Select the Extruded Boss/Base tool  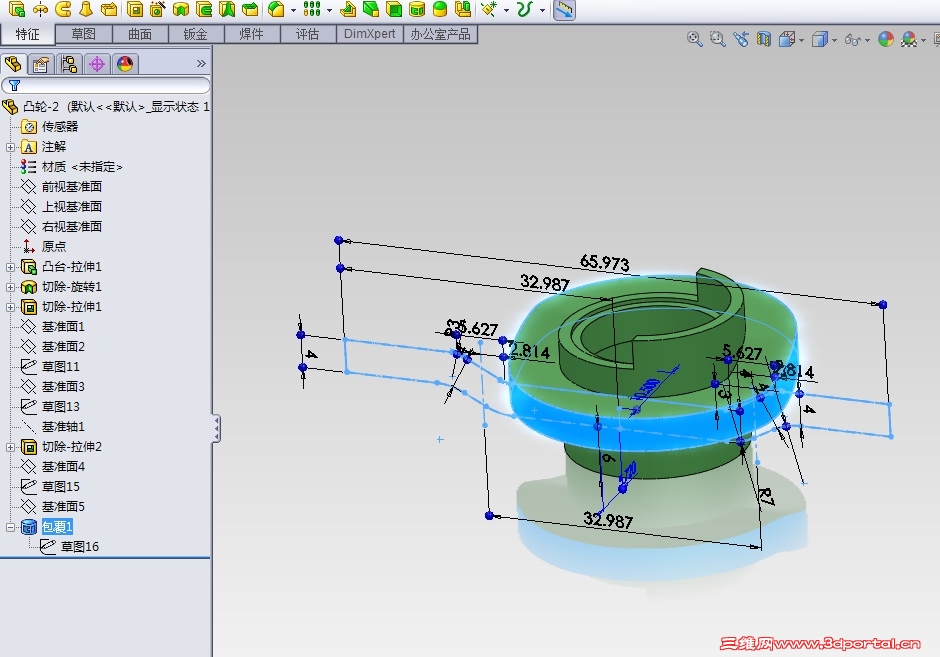(17, 8)
